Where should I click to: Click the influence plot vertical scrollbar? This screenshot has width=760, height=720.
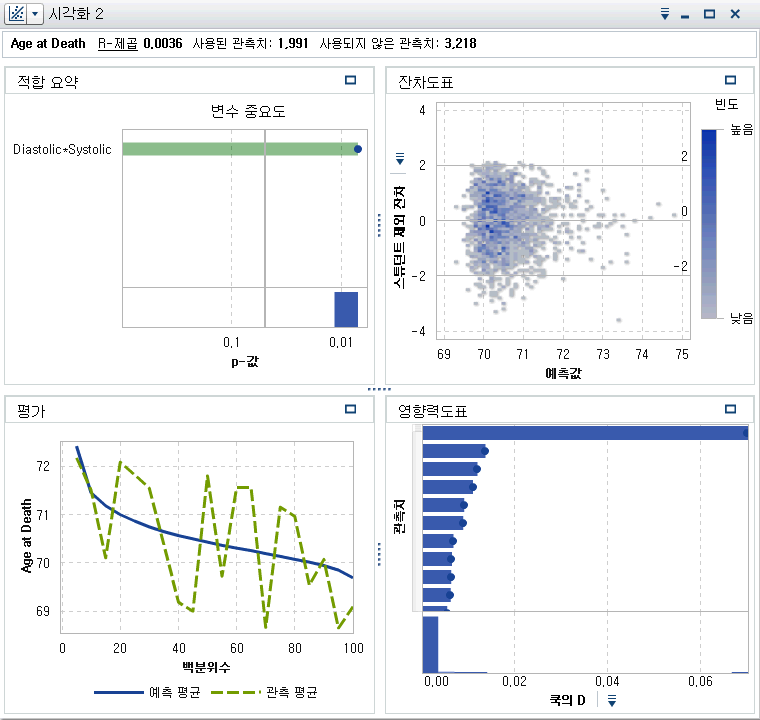(417, 520)
